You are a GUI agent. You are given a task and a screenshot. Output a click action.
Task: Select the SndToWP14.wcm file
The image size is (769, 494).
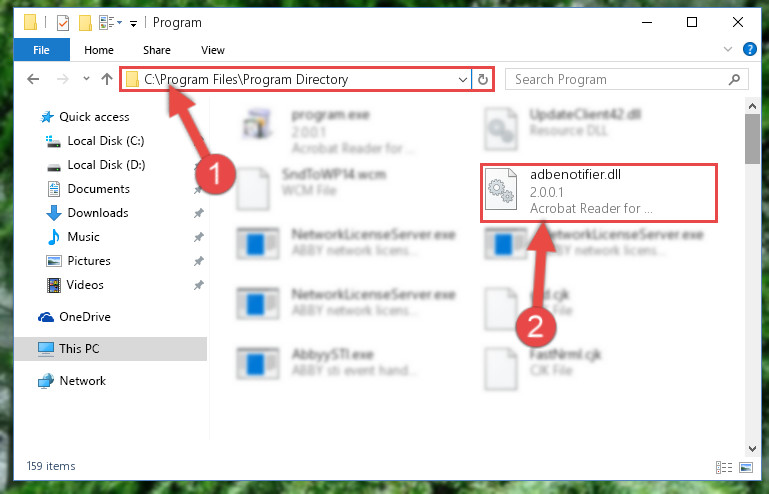click(x=311, y=188)
